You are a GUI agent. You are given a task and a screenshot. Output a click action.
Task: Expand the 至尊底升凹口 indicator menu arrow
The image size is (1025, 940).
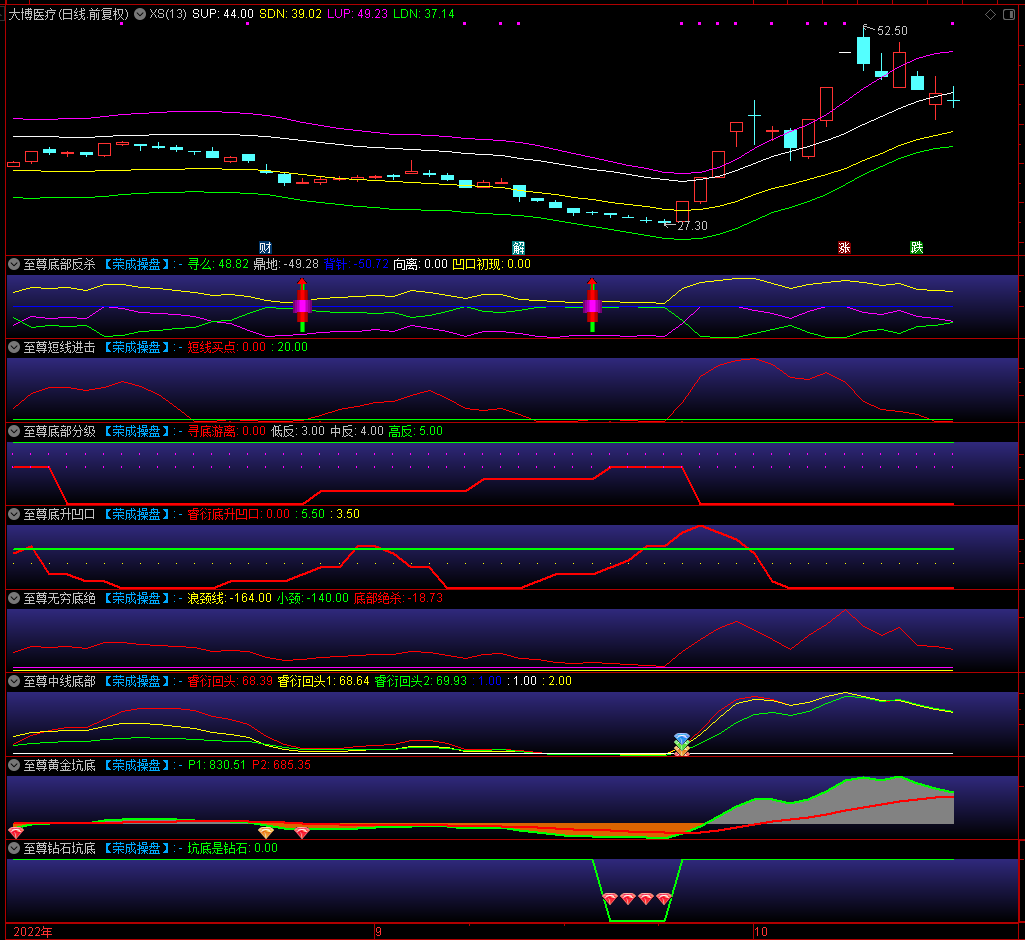[x=14, y=514]
